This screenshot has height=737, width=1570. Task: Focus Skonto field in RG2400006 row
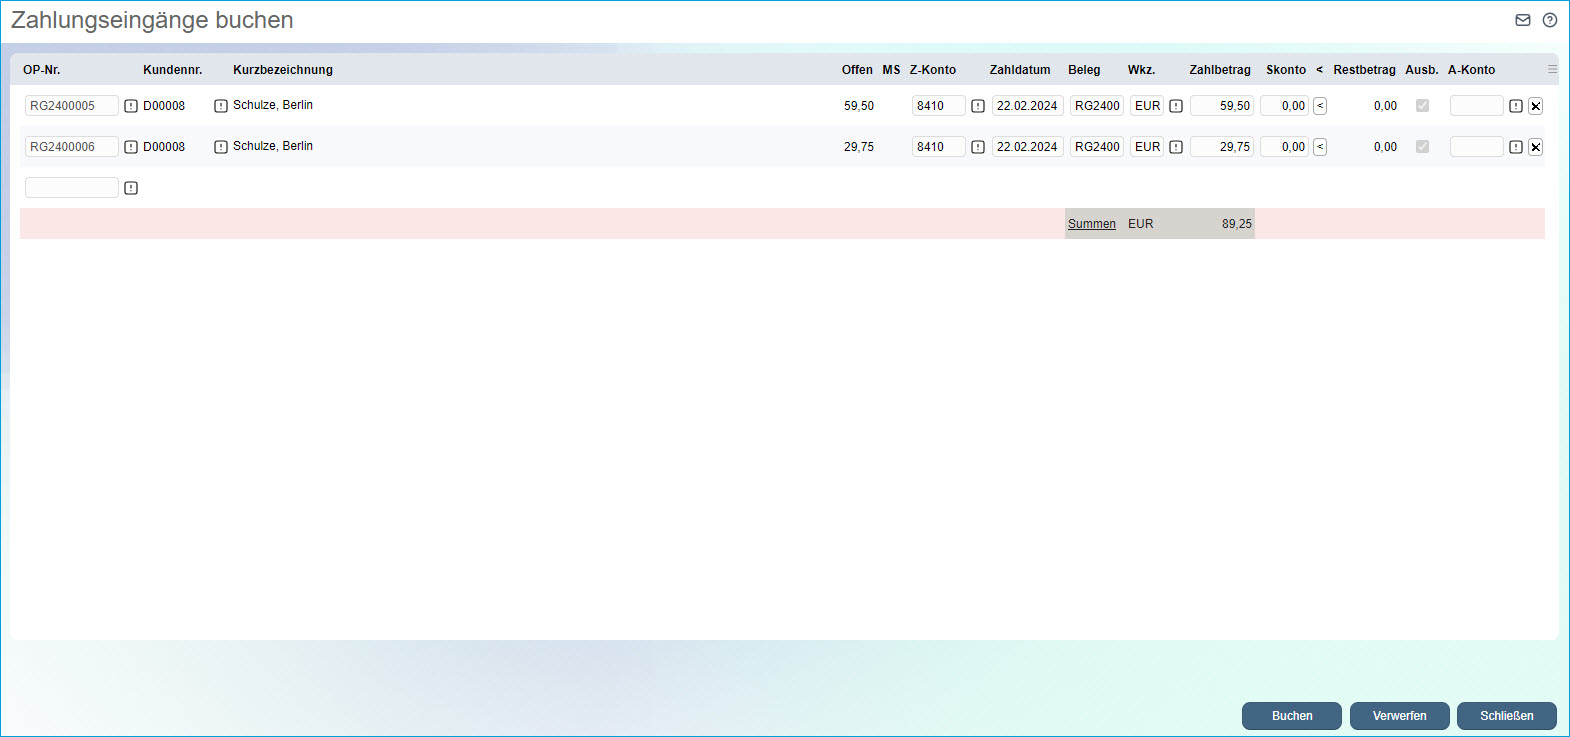tap(1284, 147)
